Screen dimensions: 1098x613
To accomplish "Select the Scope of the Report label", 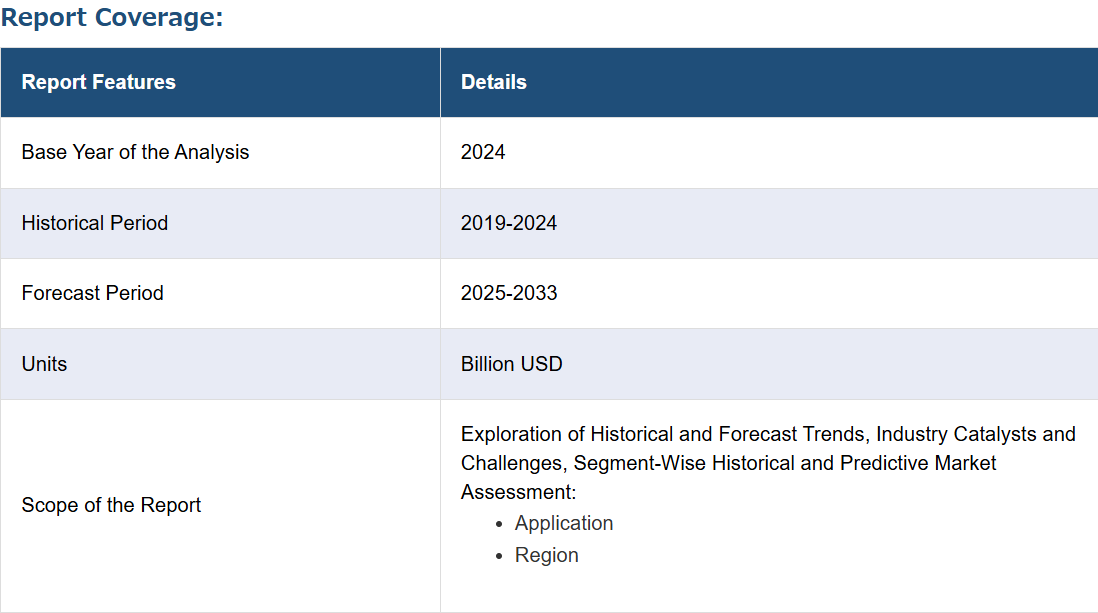I will pos(111,505).
